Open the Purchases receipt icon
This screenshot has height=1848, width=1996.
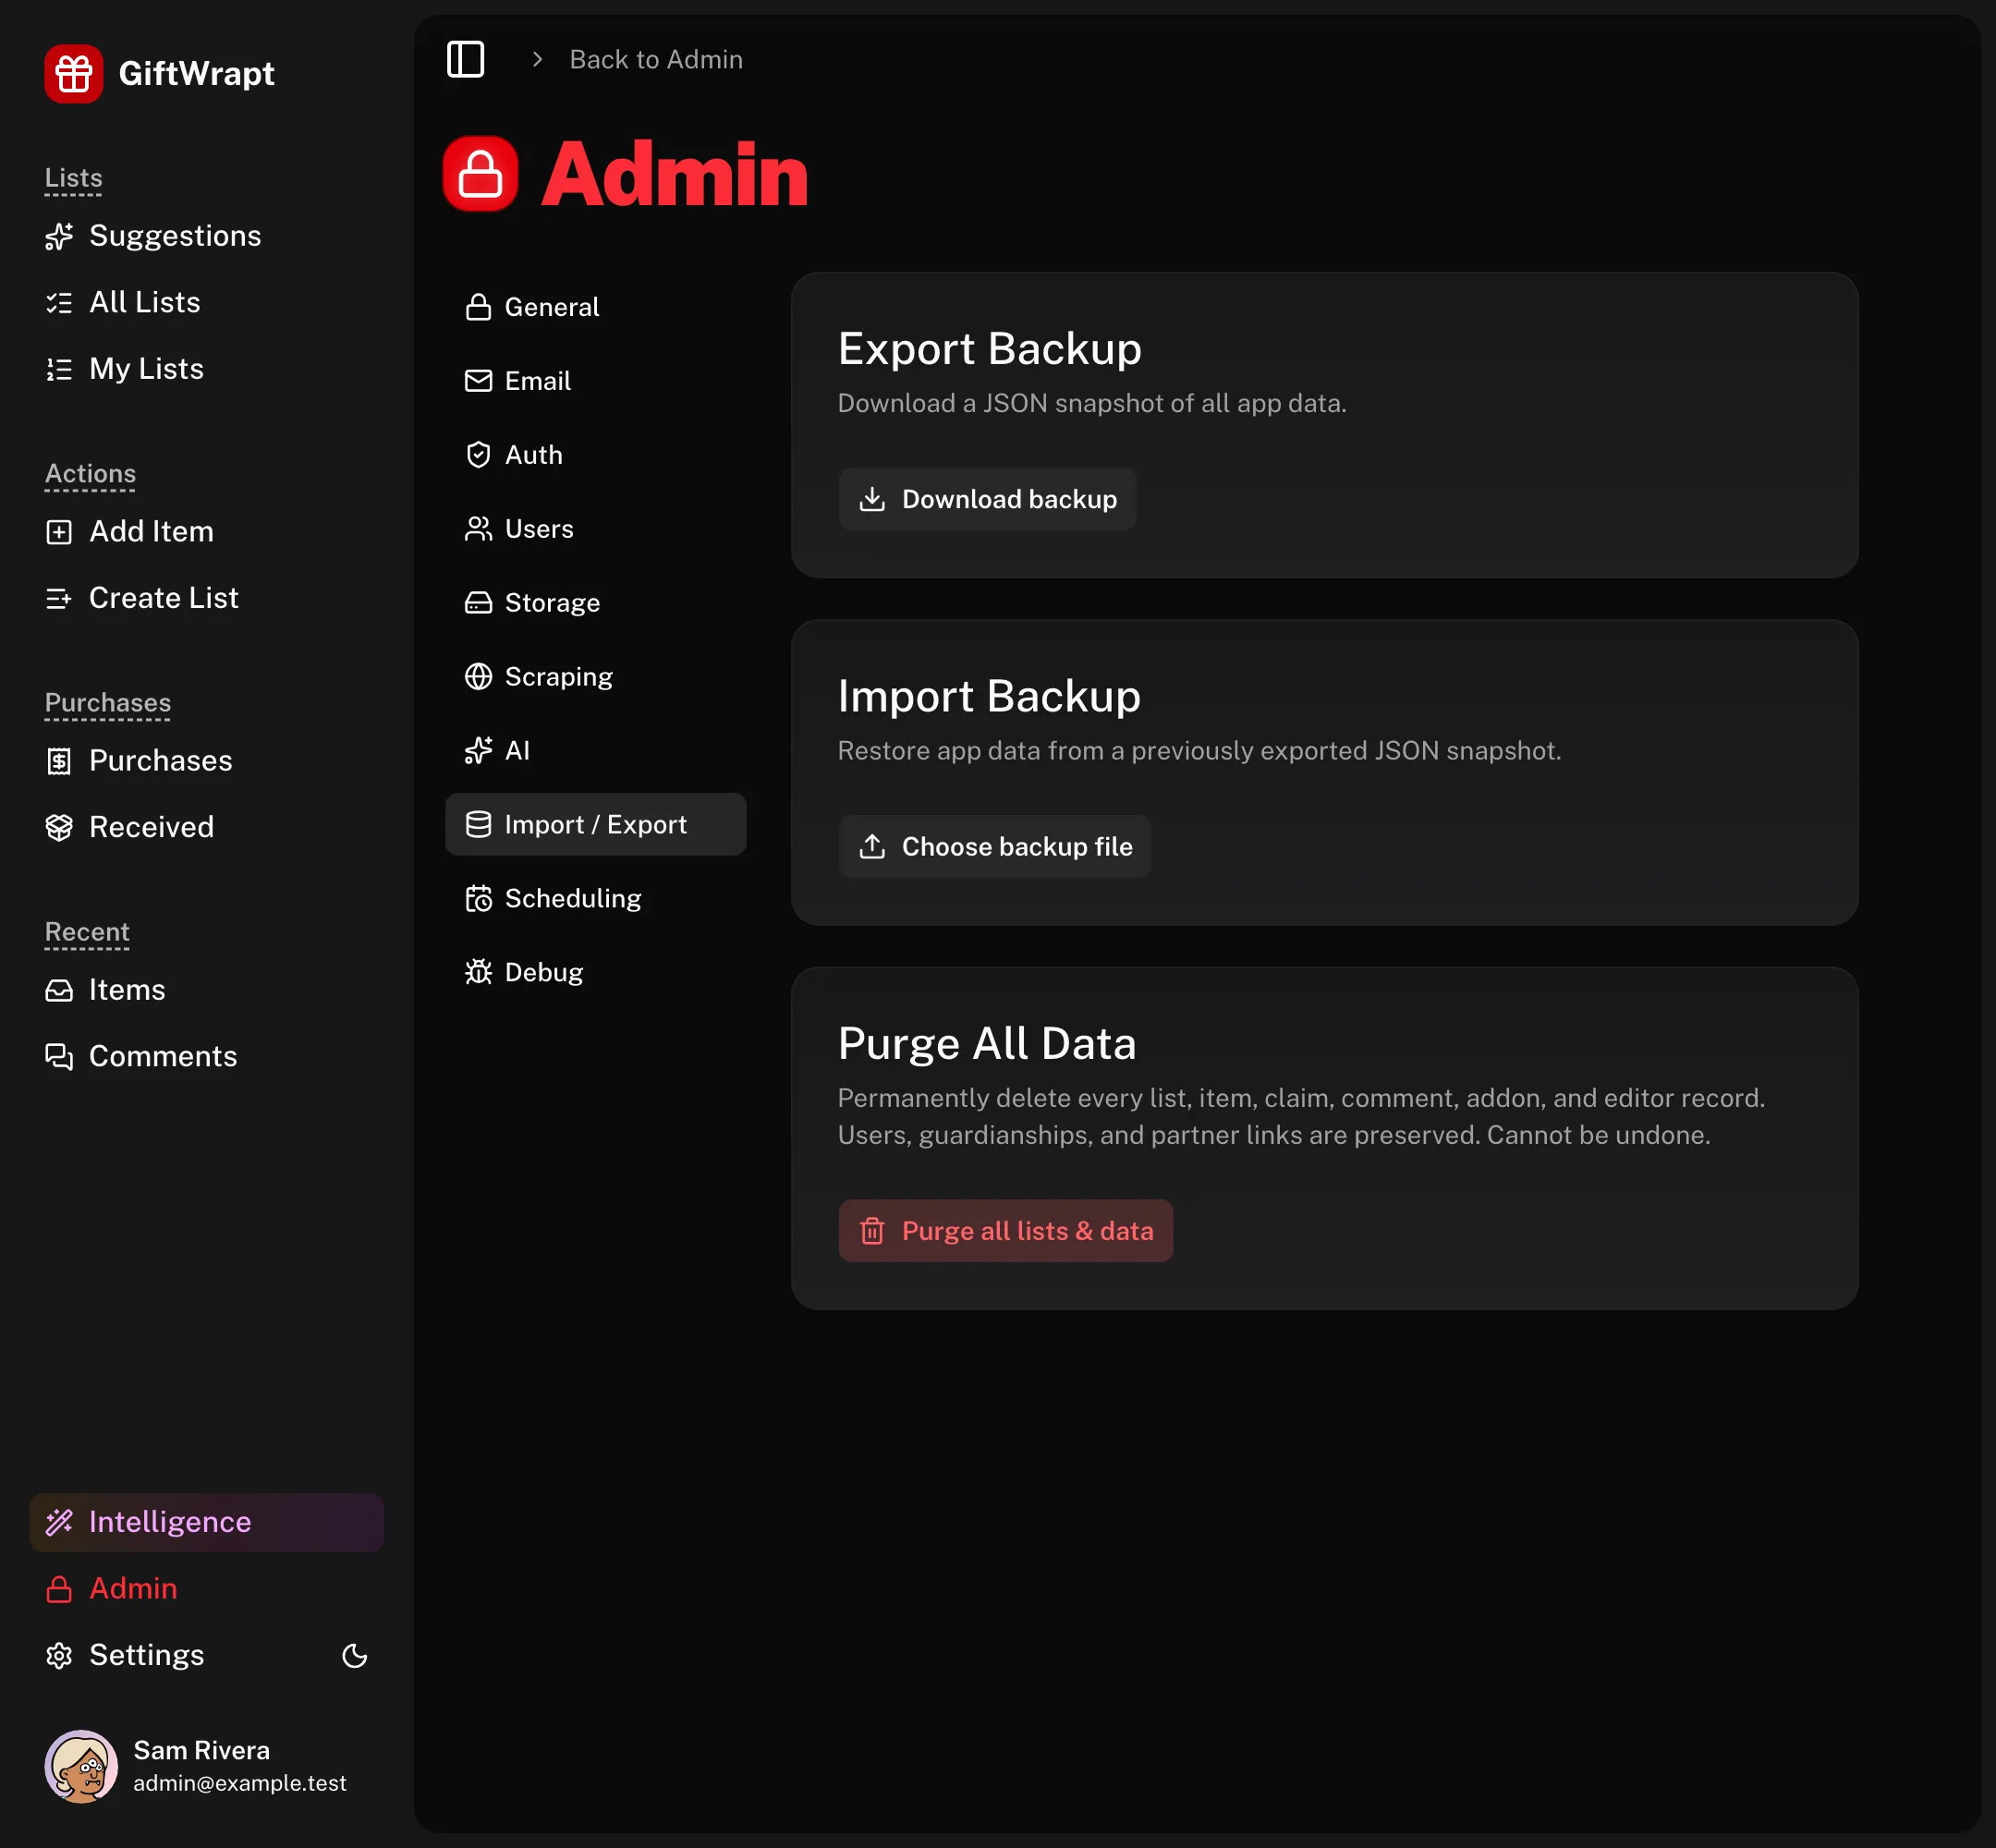(x=59, y=761)
